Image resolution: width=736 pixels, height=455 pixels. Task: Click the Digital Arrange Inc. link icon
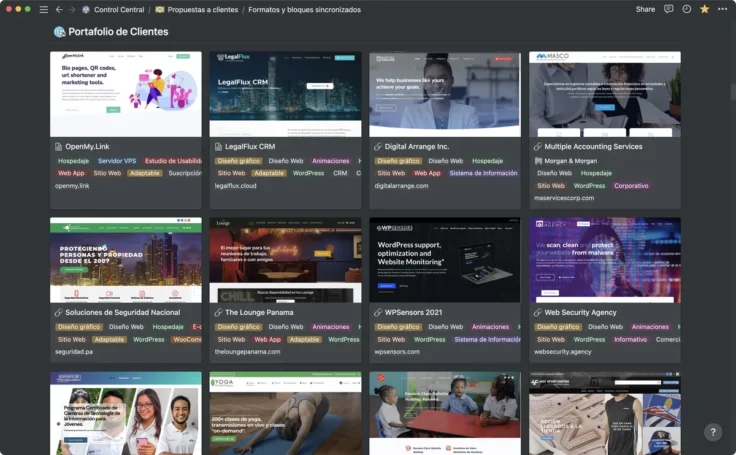coord(378,146)
